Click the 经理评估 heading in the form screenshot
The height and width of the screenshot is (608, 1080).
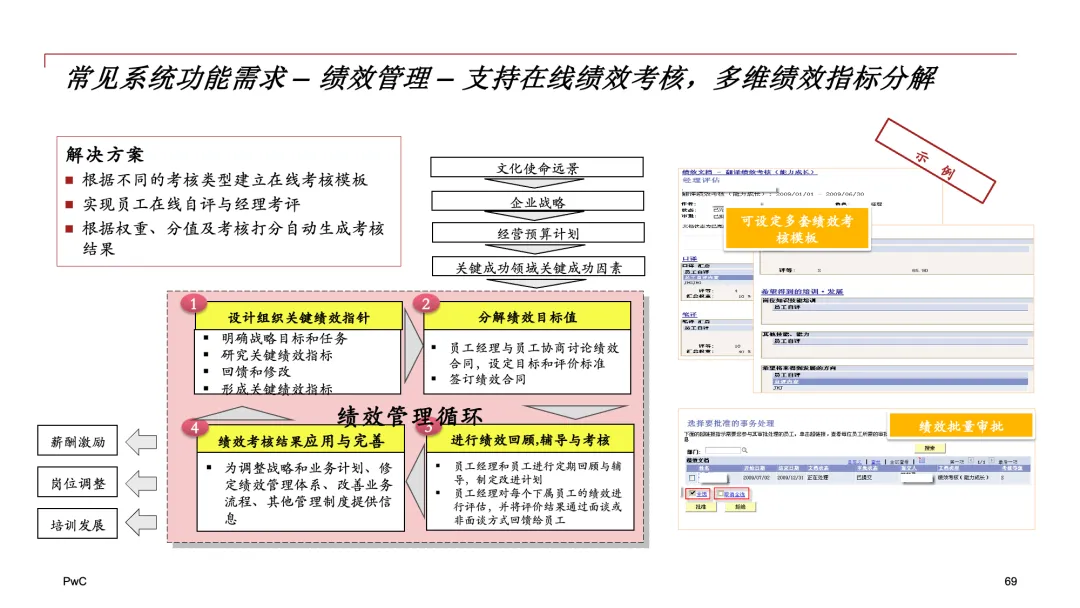[700, 180]
